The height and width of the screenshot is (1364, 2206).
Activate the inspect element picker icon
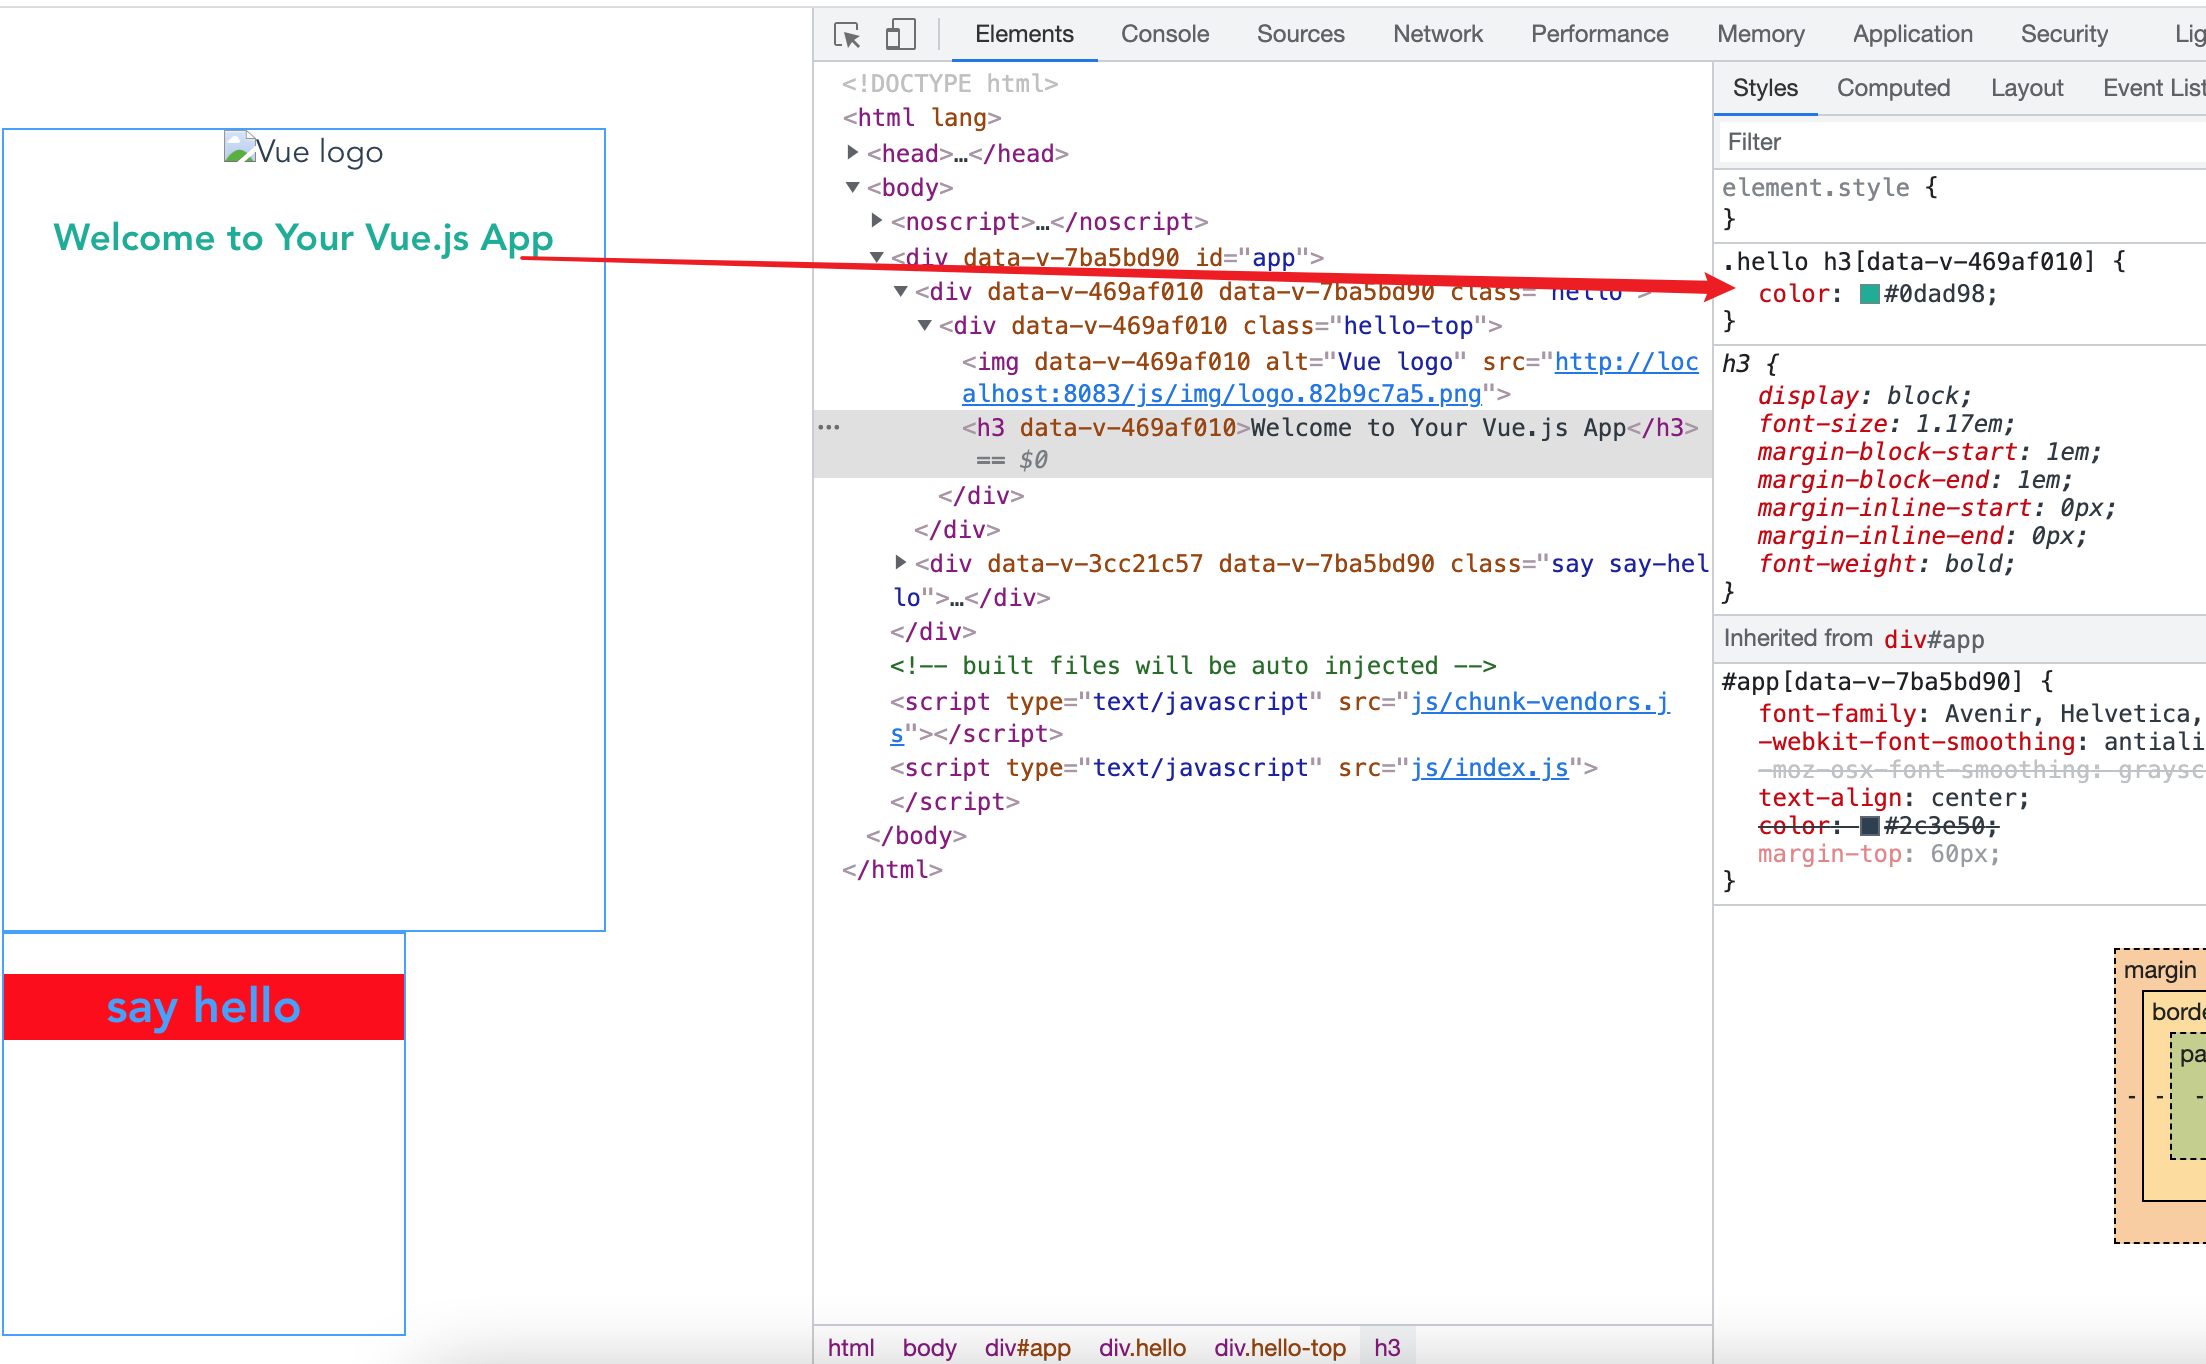click(x=847, y=35)
